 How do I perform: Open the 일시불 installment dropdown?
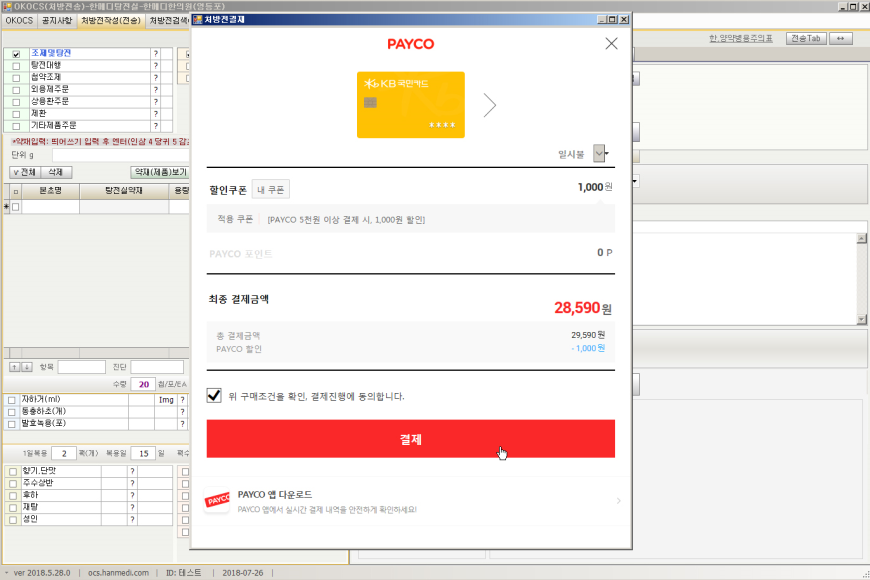pos(599,153)
